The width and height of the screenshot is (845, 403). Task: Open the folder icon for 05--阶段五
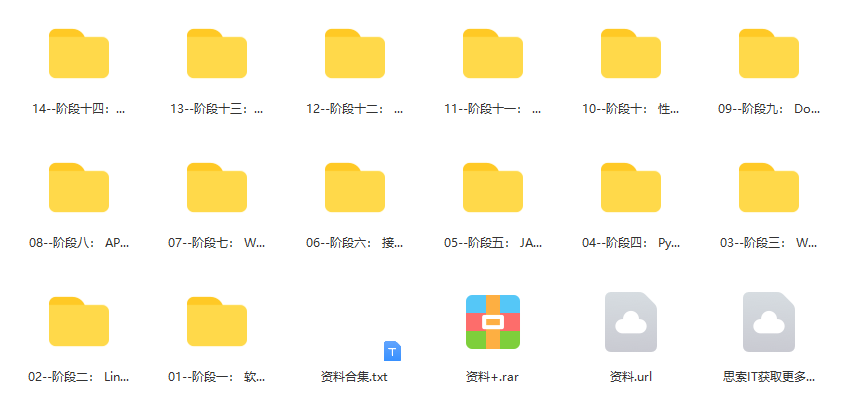click(x=493, y=187)
